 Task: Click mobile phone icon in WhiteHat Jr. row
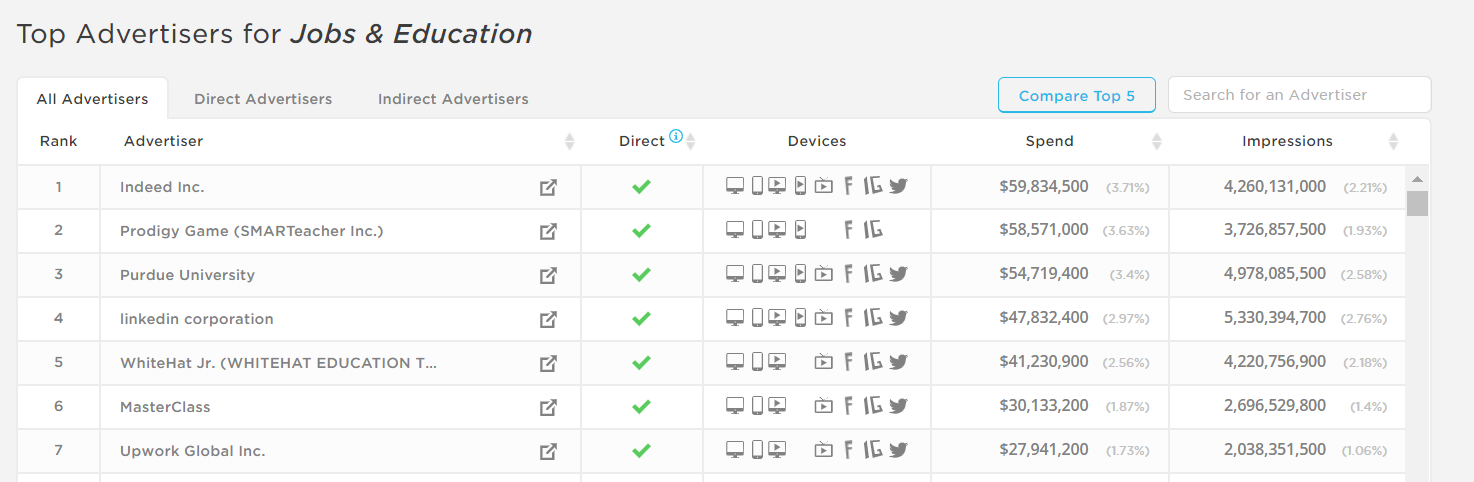757,362
